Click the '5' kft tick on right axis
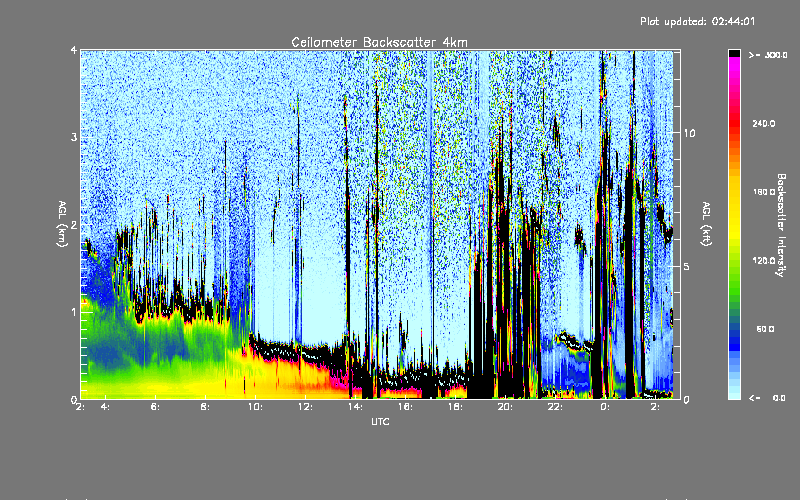This screenshot has height=500, width=800. click(687, 266)
